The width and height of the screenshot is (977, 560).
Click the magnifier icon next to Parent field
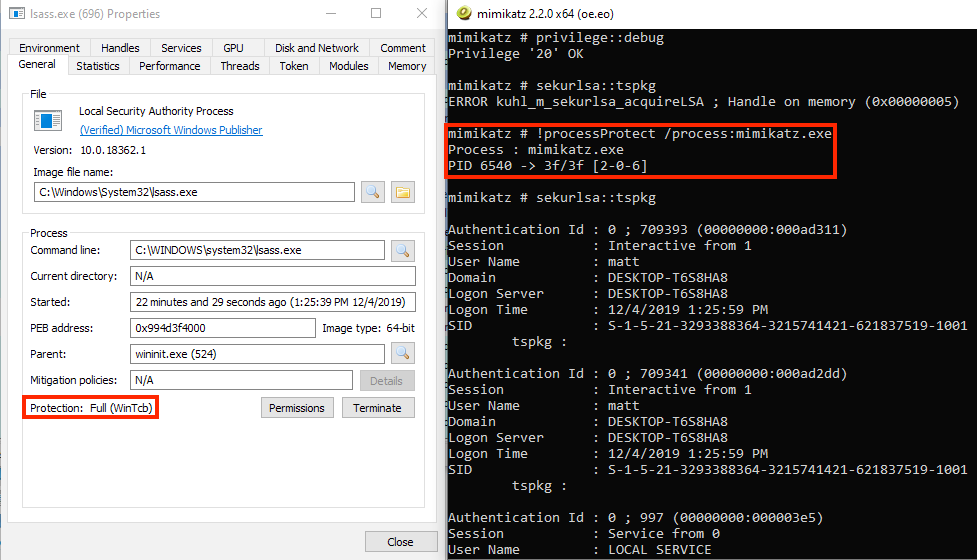pos(403,354)
